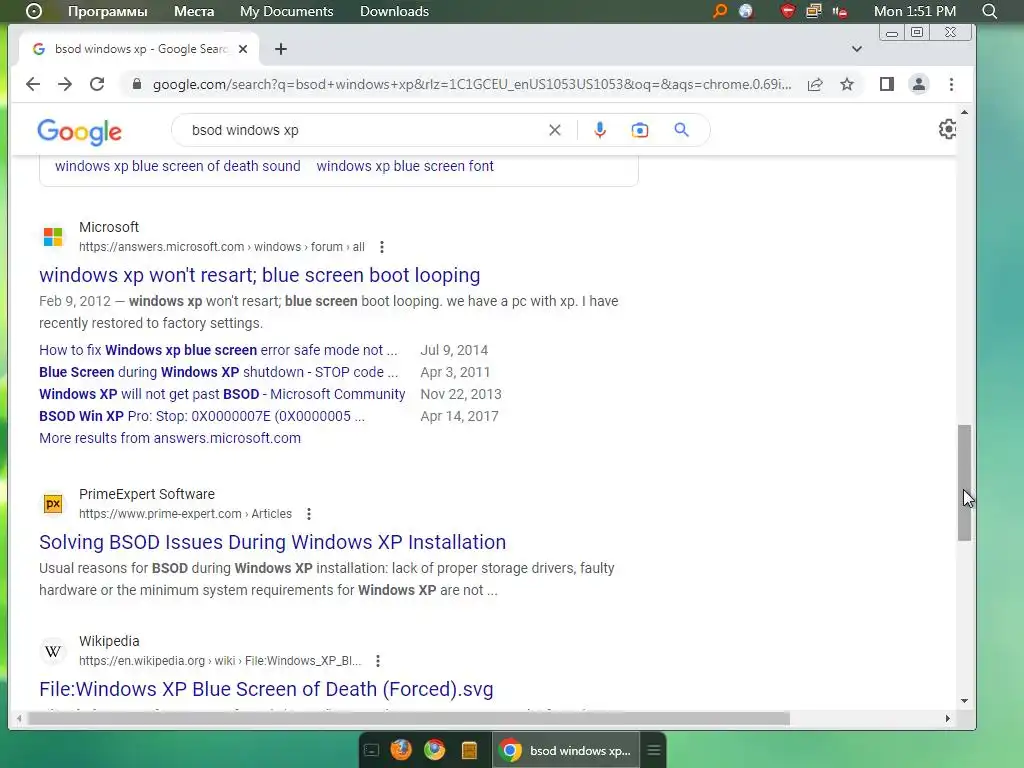Expand the tab search dropdown
The height and width of the screenshot is (768, 1024).
click(x=857, y=49)
